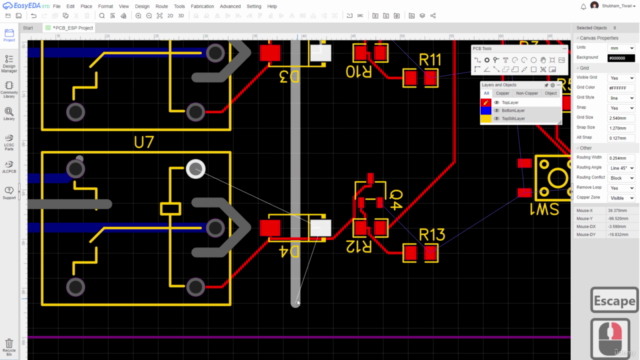Toggle TopLayer visibility eye
Image resolution: width=640 pixels, height=360 pixels.
497,102
